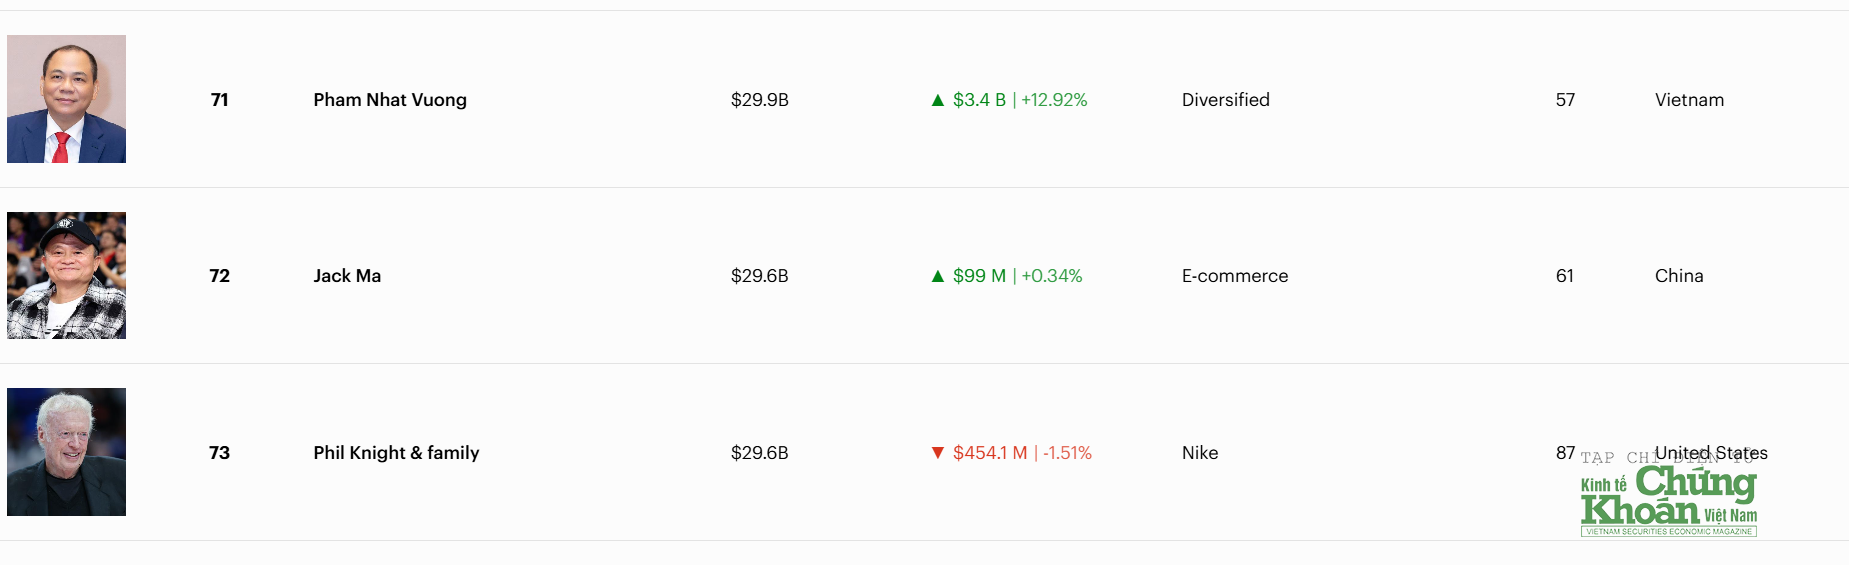
Task: Click Phil Knight's portrait photo
Action: point(66,452)
